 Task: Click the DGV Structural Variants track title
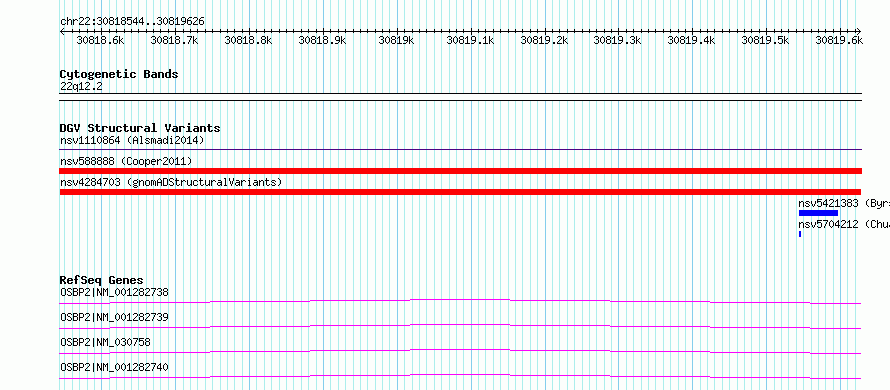click(x=140, y=128)
